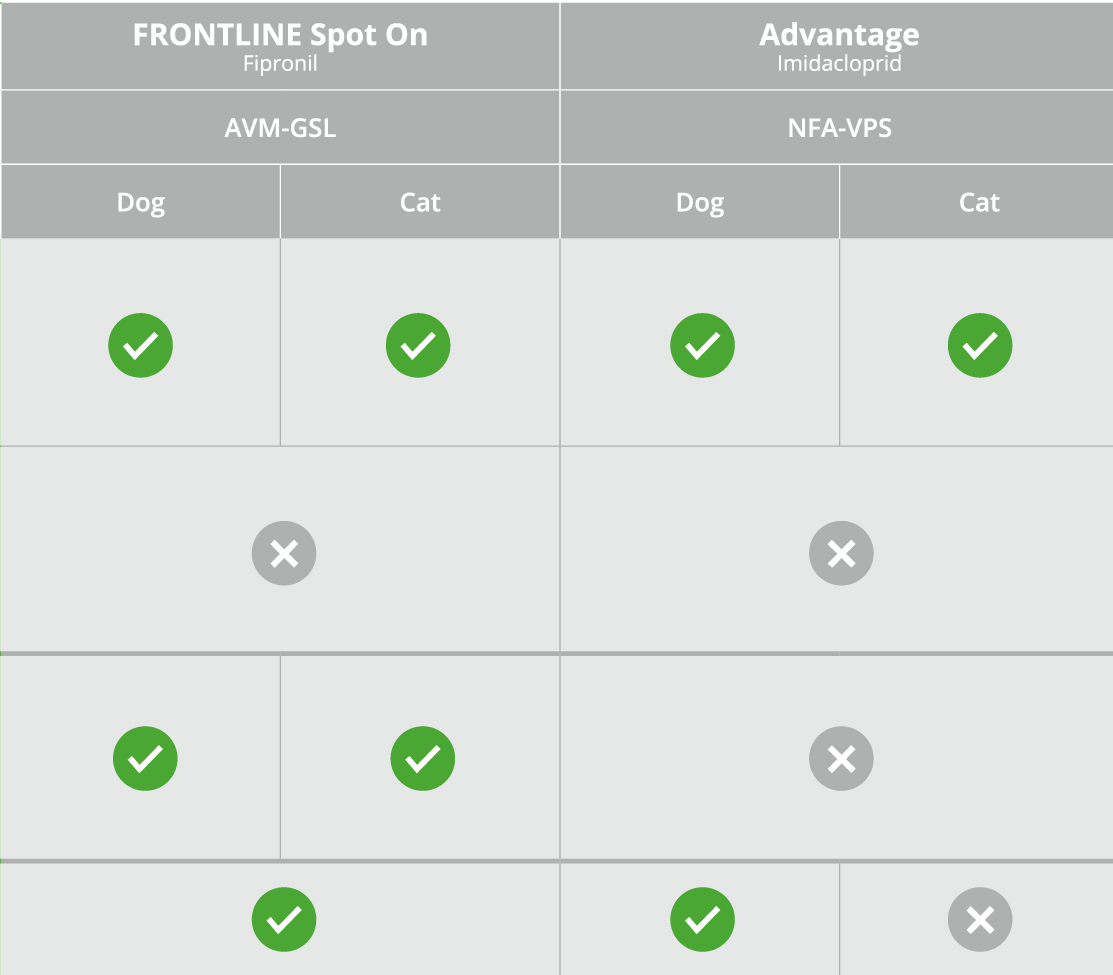Image resolution: width=1113 pixels, height=975 pixels.
Task: Click the first-row green check under Frontline Cat
Action: click(x=418, y=345)
